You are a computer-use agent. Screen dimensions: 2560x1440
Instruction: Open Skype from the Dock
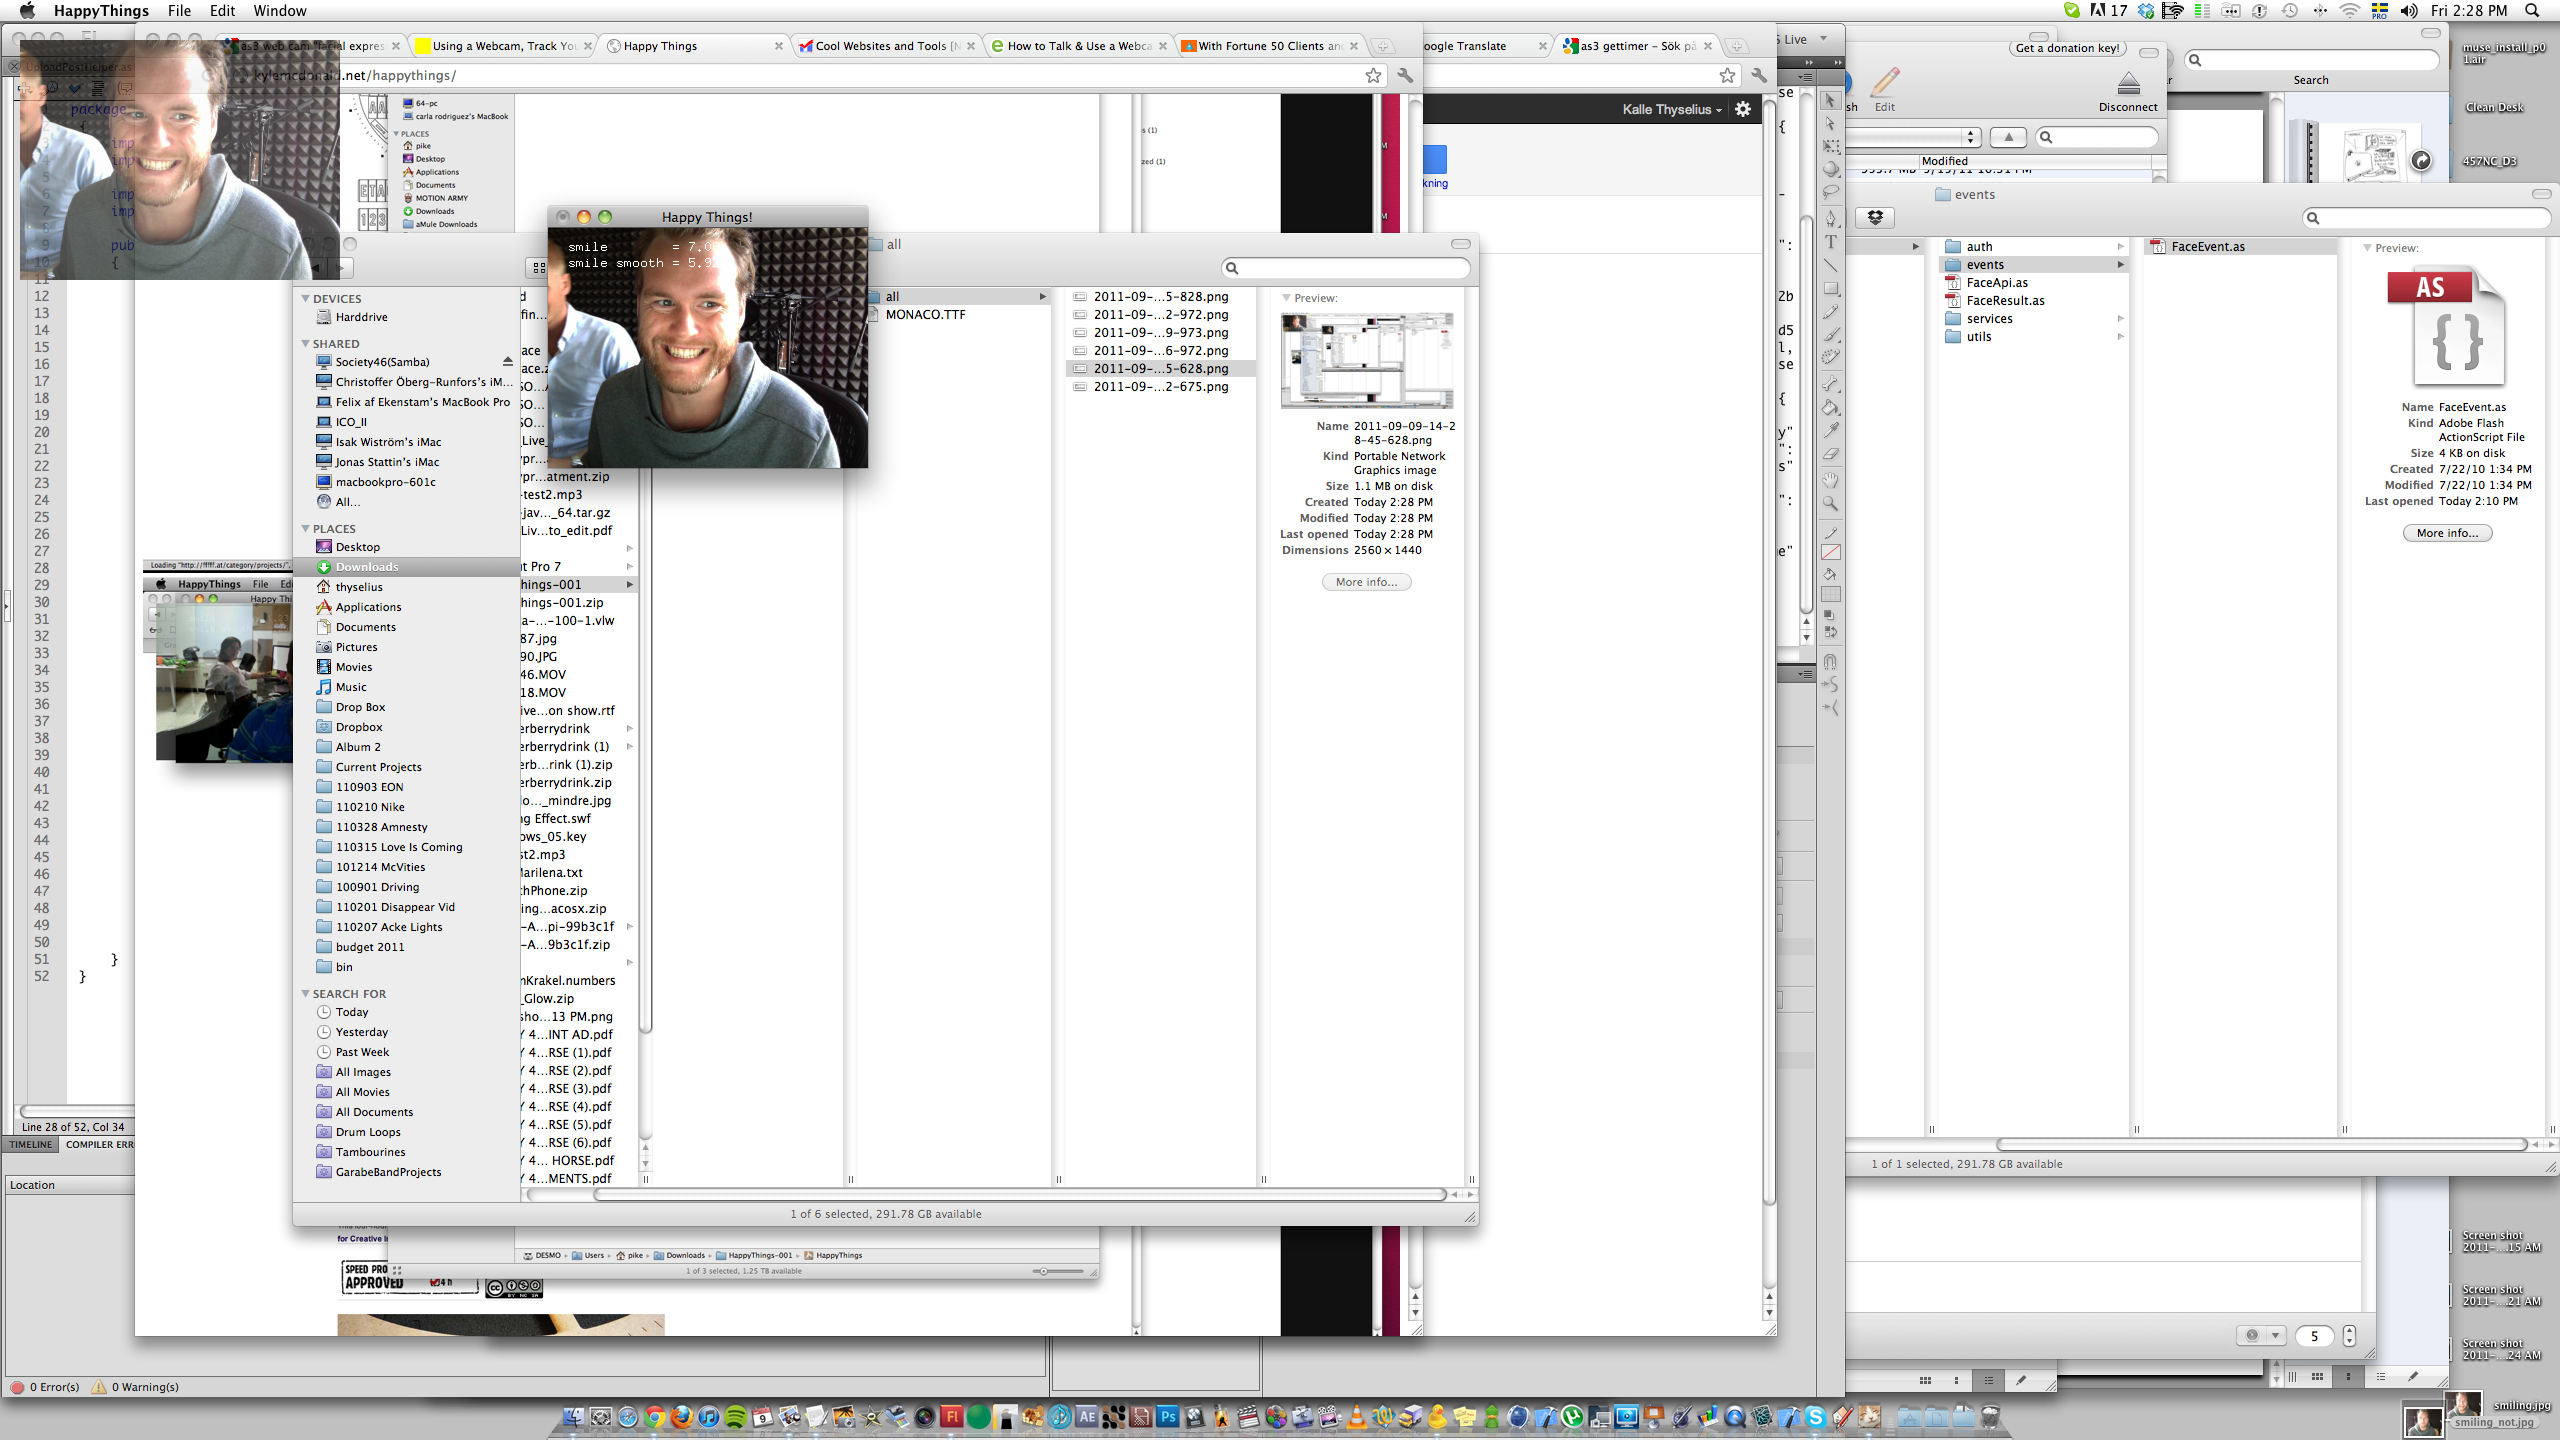pos(1815,1417)
